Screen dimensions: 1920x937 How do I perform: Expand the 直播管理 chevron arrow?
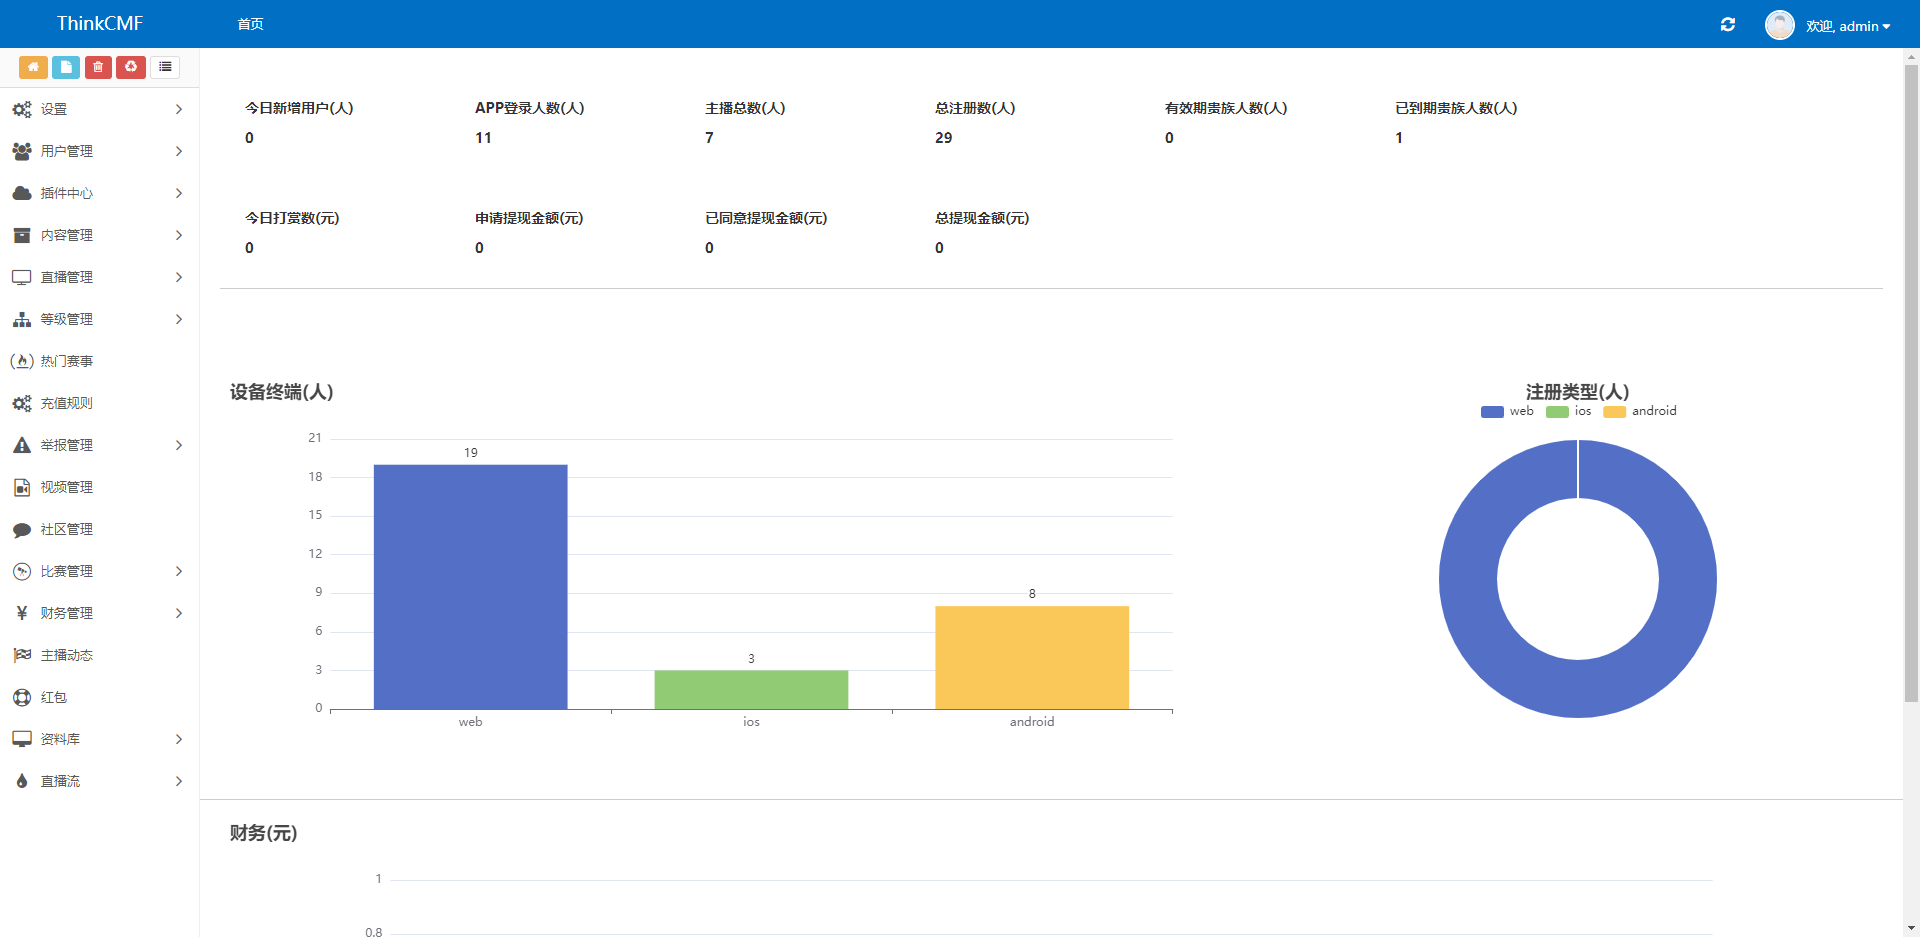tap(179, 277)
